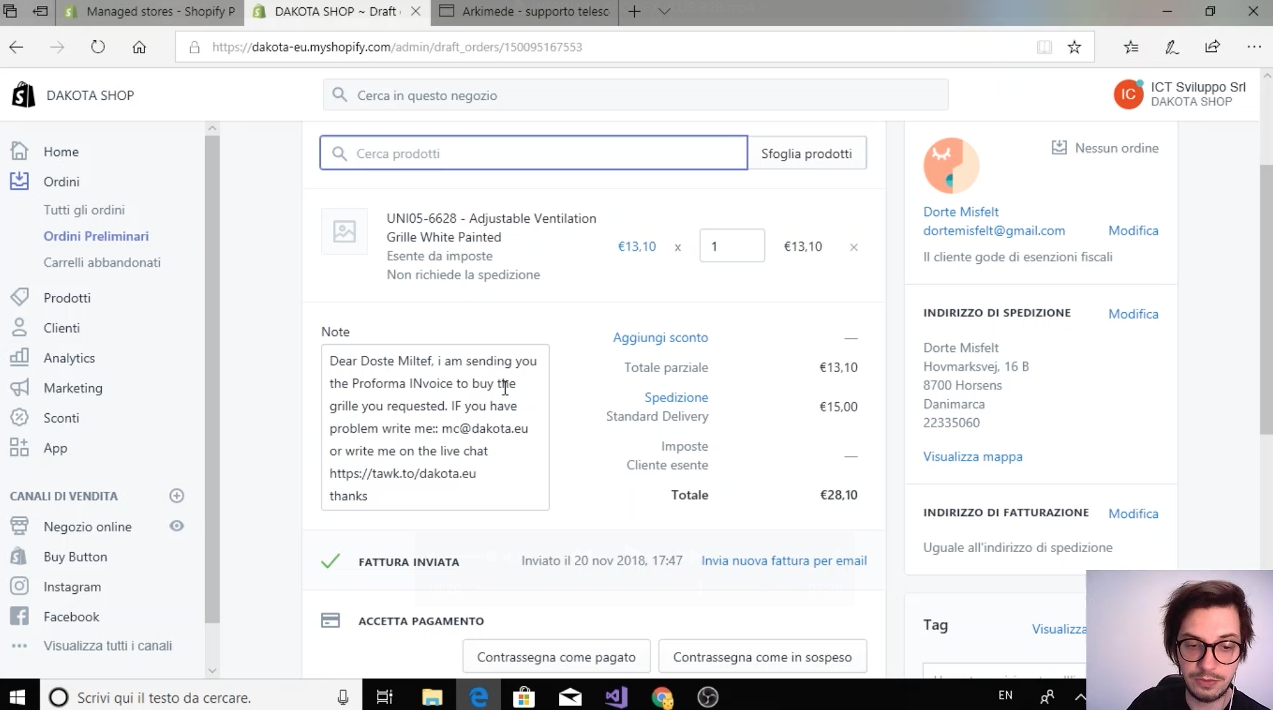Screen dimensions: 1273x710
Task: Click Contrassegna come in sospeso button
Action: 762,657
